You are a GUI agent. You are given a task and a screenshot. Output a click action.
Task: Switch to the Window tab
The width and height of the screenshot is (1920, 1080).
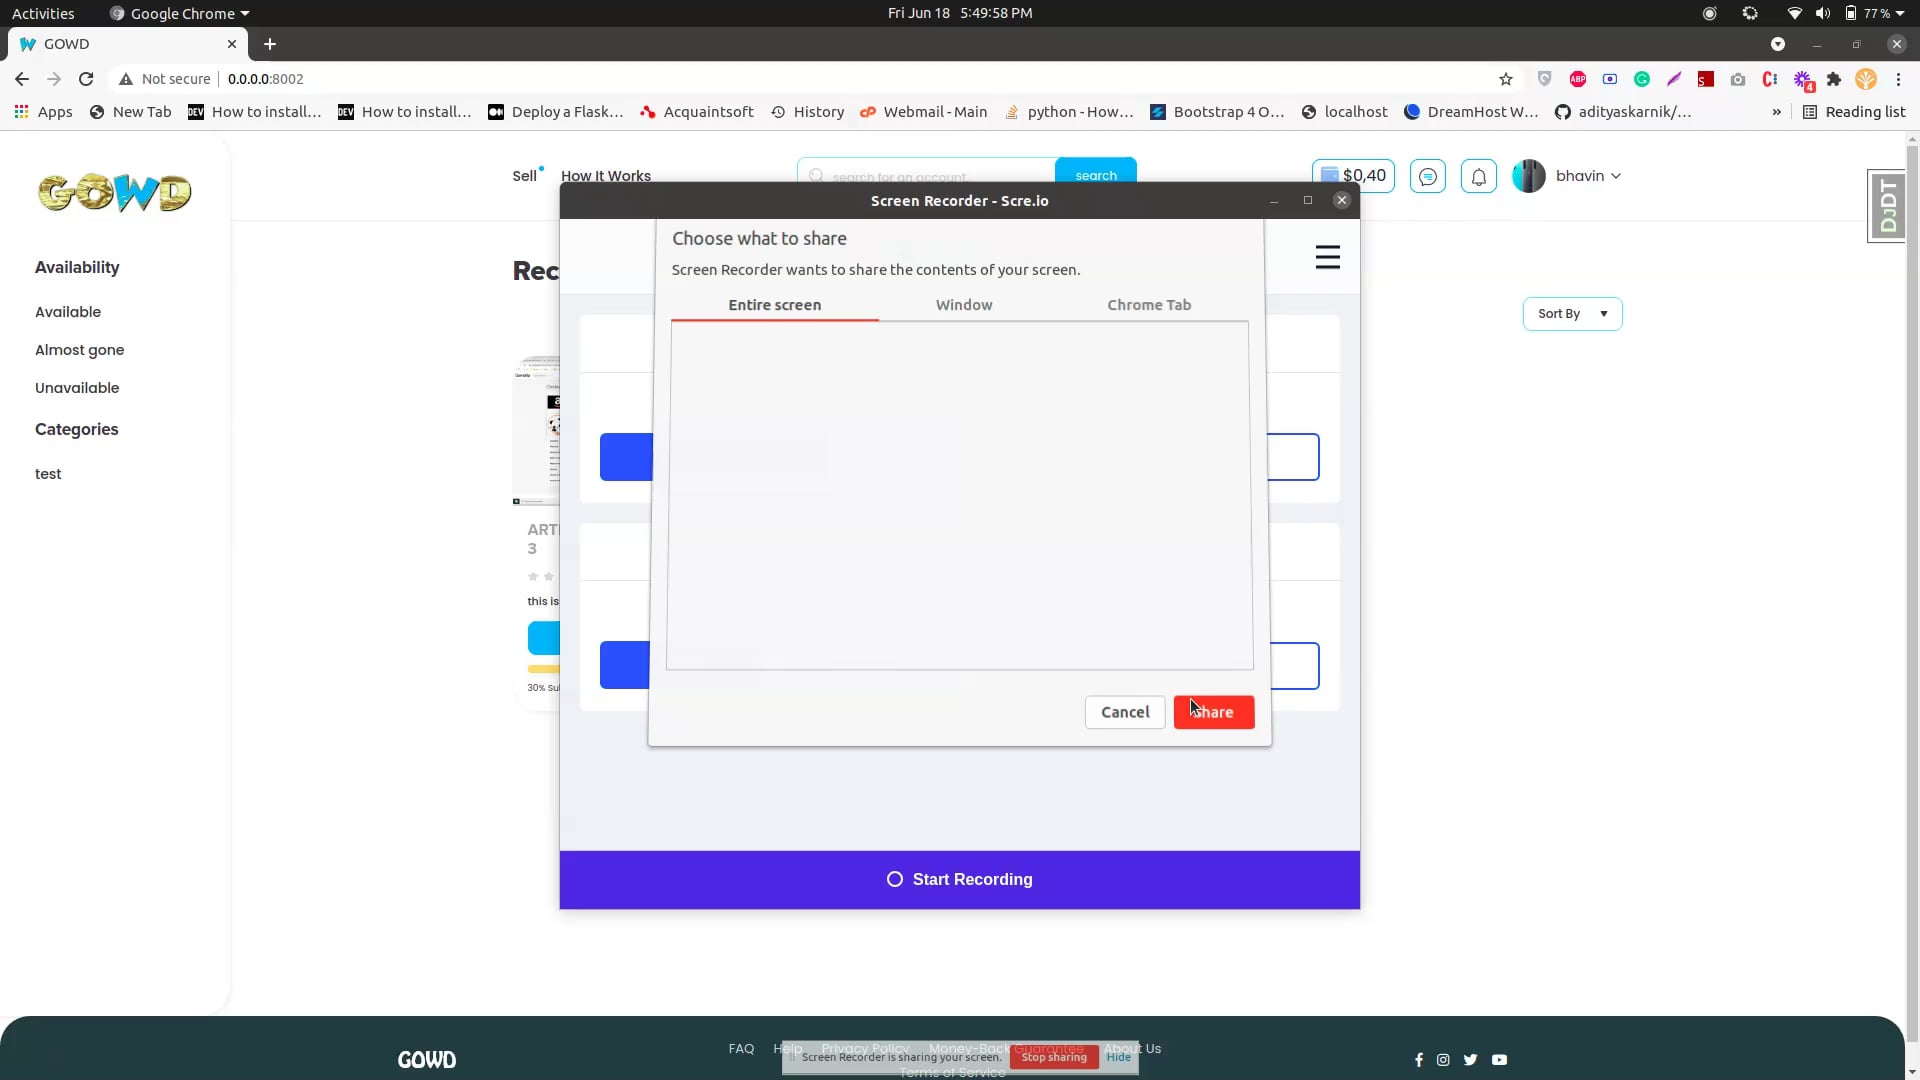[964, 305]
